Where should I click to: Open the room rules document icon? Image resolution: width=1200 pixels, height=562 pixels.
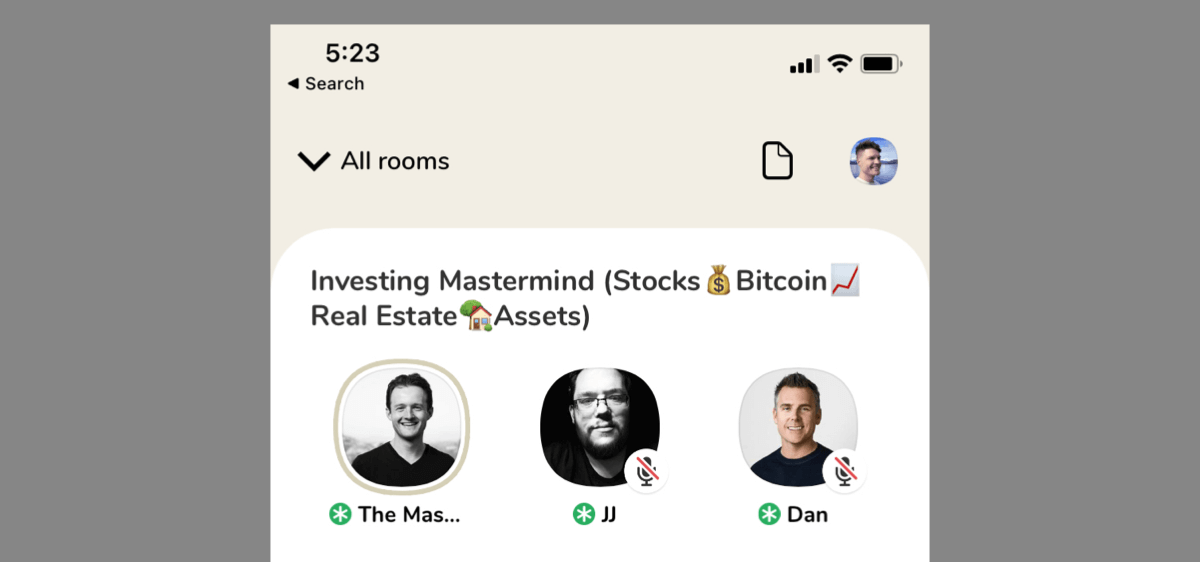click(777, 161)
